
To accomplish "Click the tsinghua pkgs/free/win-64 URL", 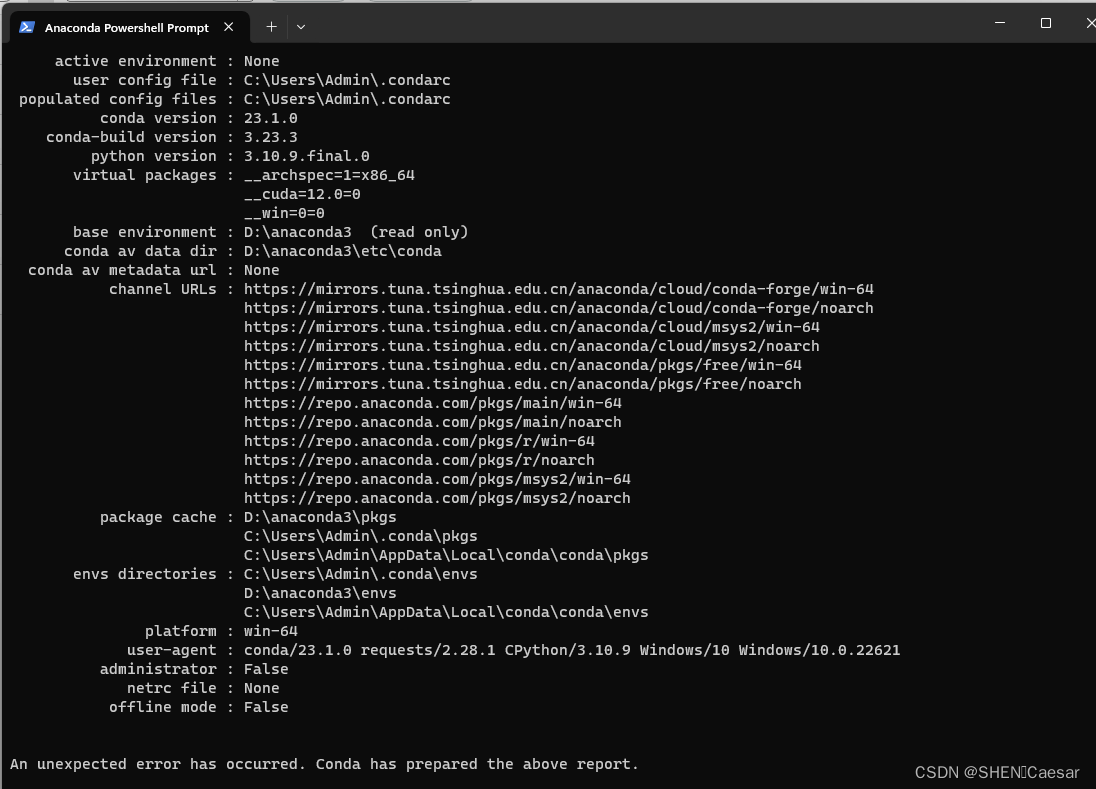I will [x=522, y=365].
